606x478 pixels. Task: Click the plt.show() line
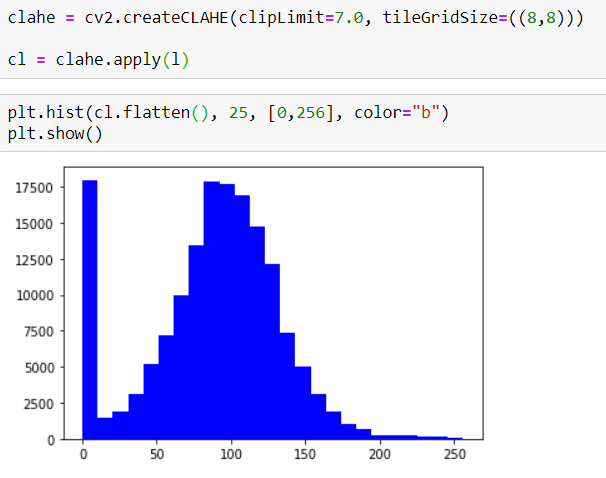tap(55, 134)
